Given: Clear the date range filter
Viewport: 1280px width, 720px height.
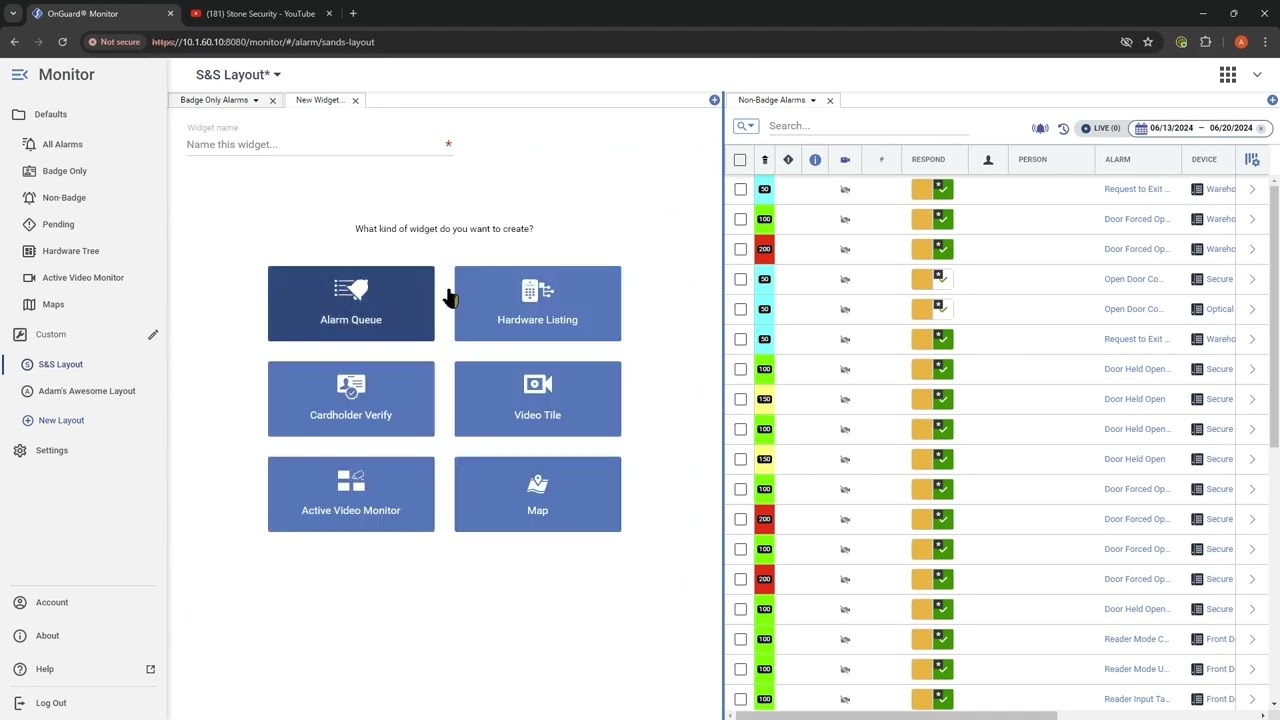Looking at the screenshot, I should pos(1261,128).
